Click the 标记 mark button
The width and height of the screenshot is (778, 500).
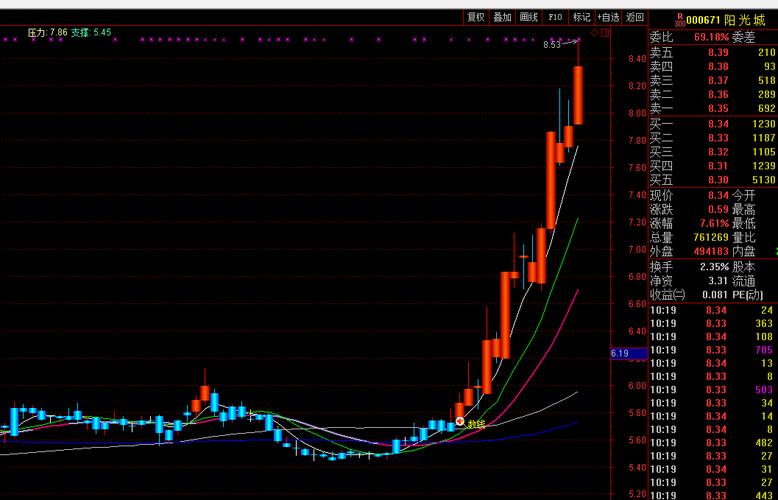pos(582,17)
